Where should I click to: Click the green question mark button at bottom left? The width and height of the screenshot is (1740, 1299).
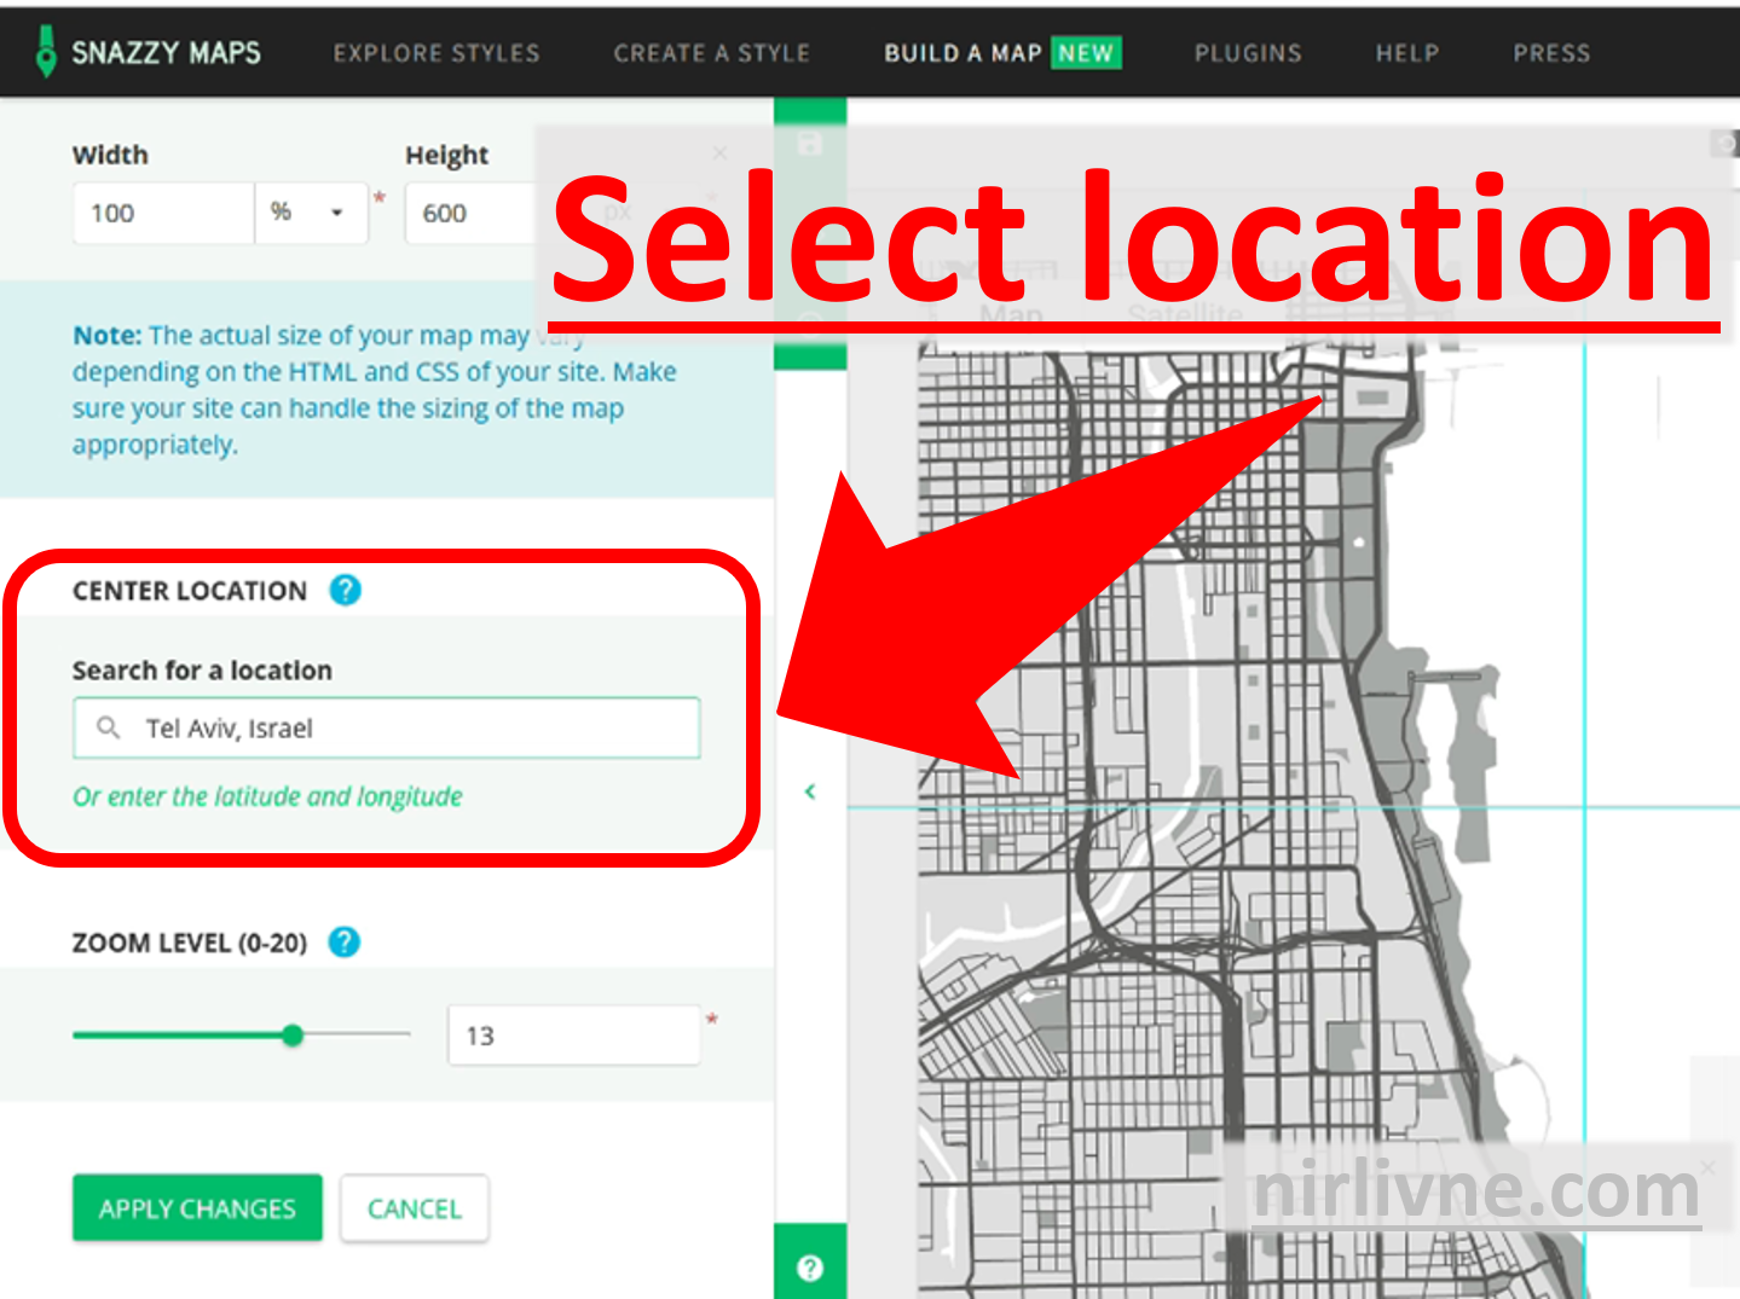click(x=810, y=1267)
